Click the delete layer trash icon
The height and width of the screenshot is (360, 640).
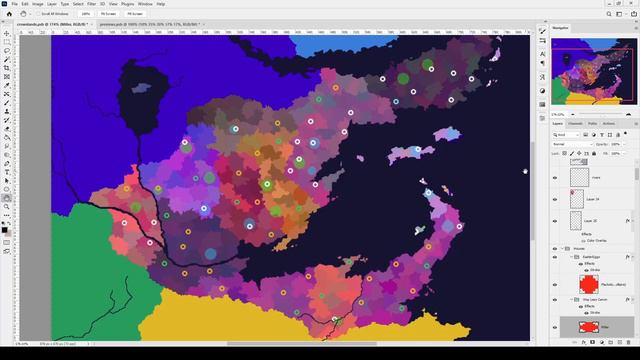click(629, 342)
